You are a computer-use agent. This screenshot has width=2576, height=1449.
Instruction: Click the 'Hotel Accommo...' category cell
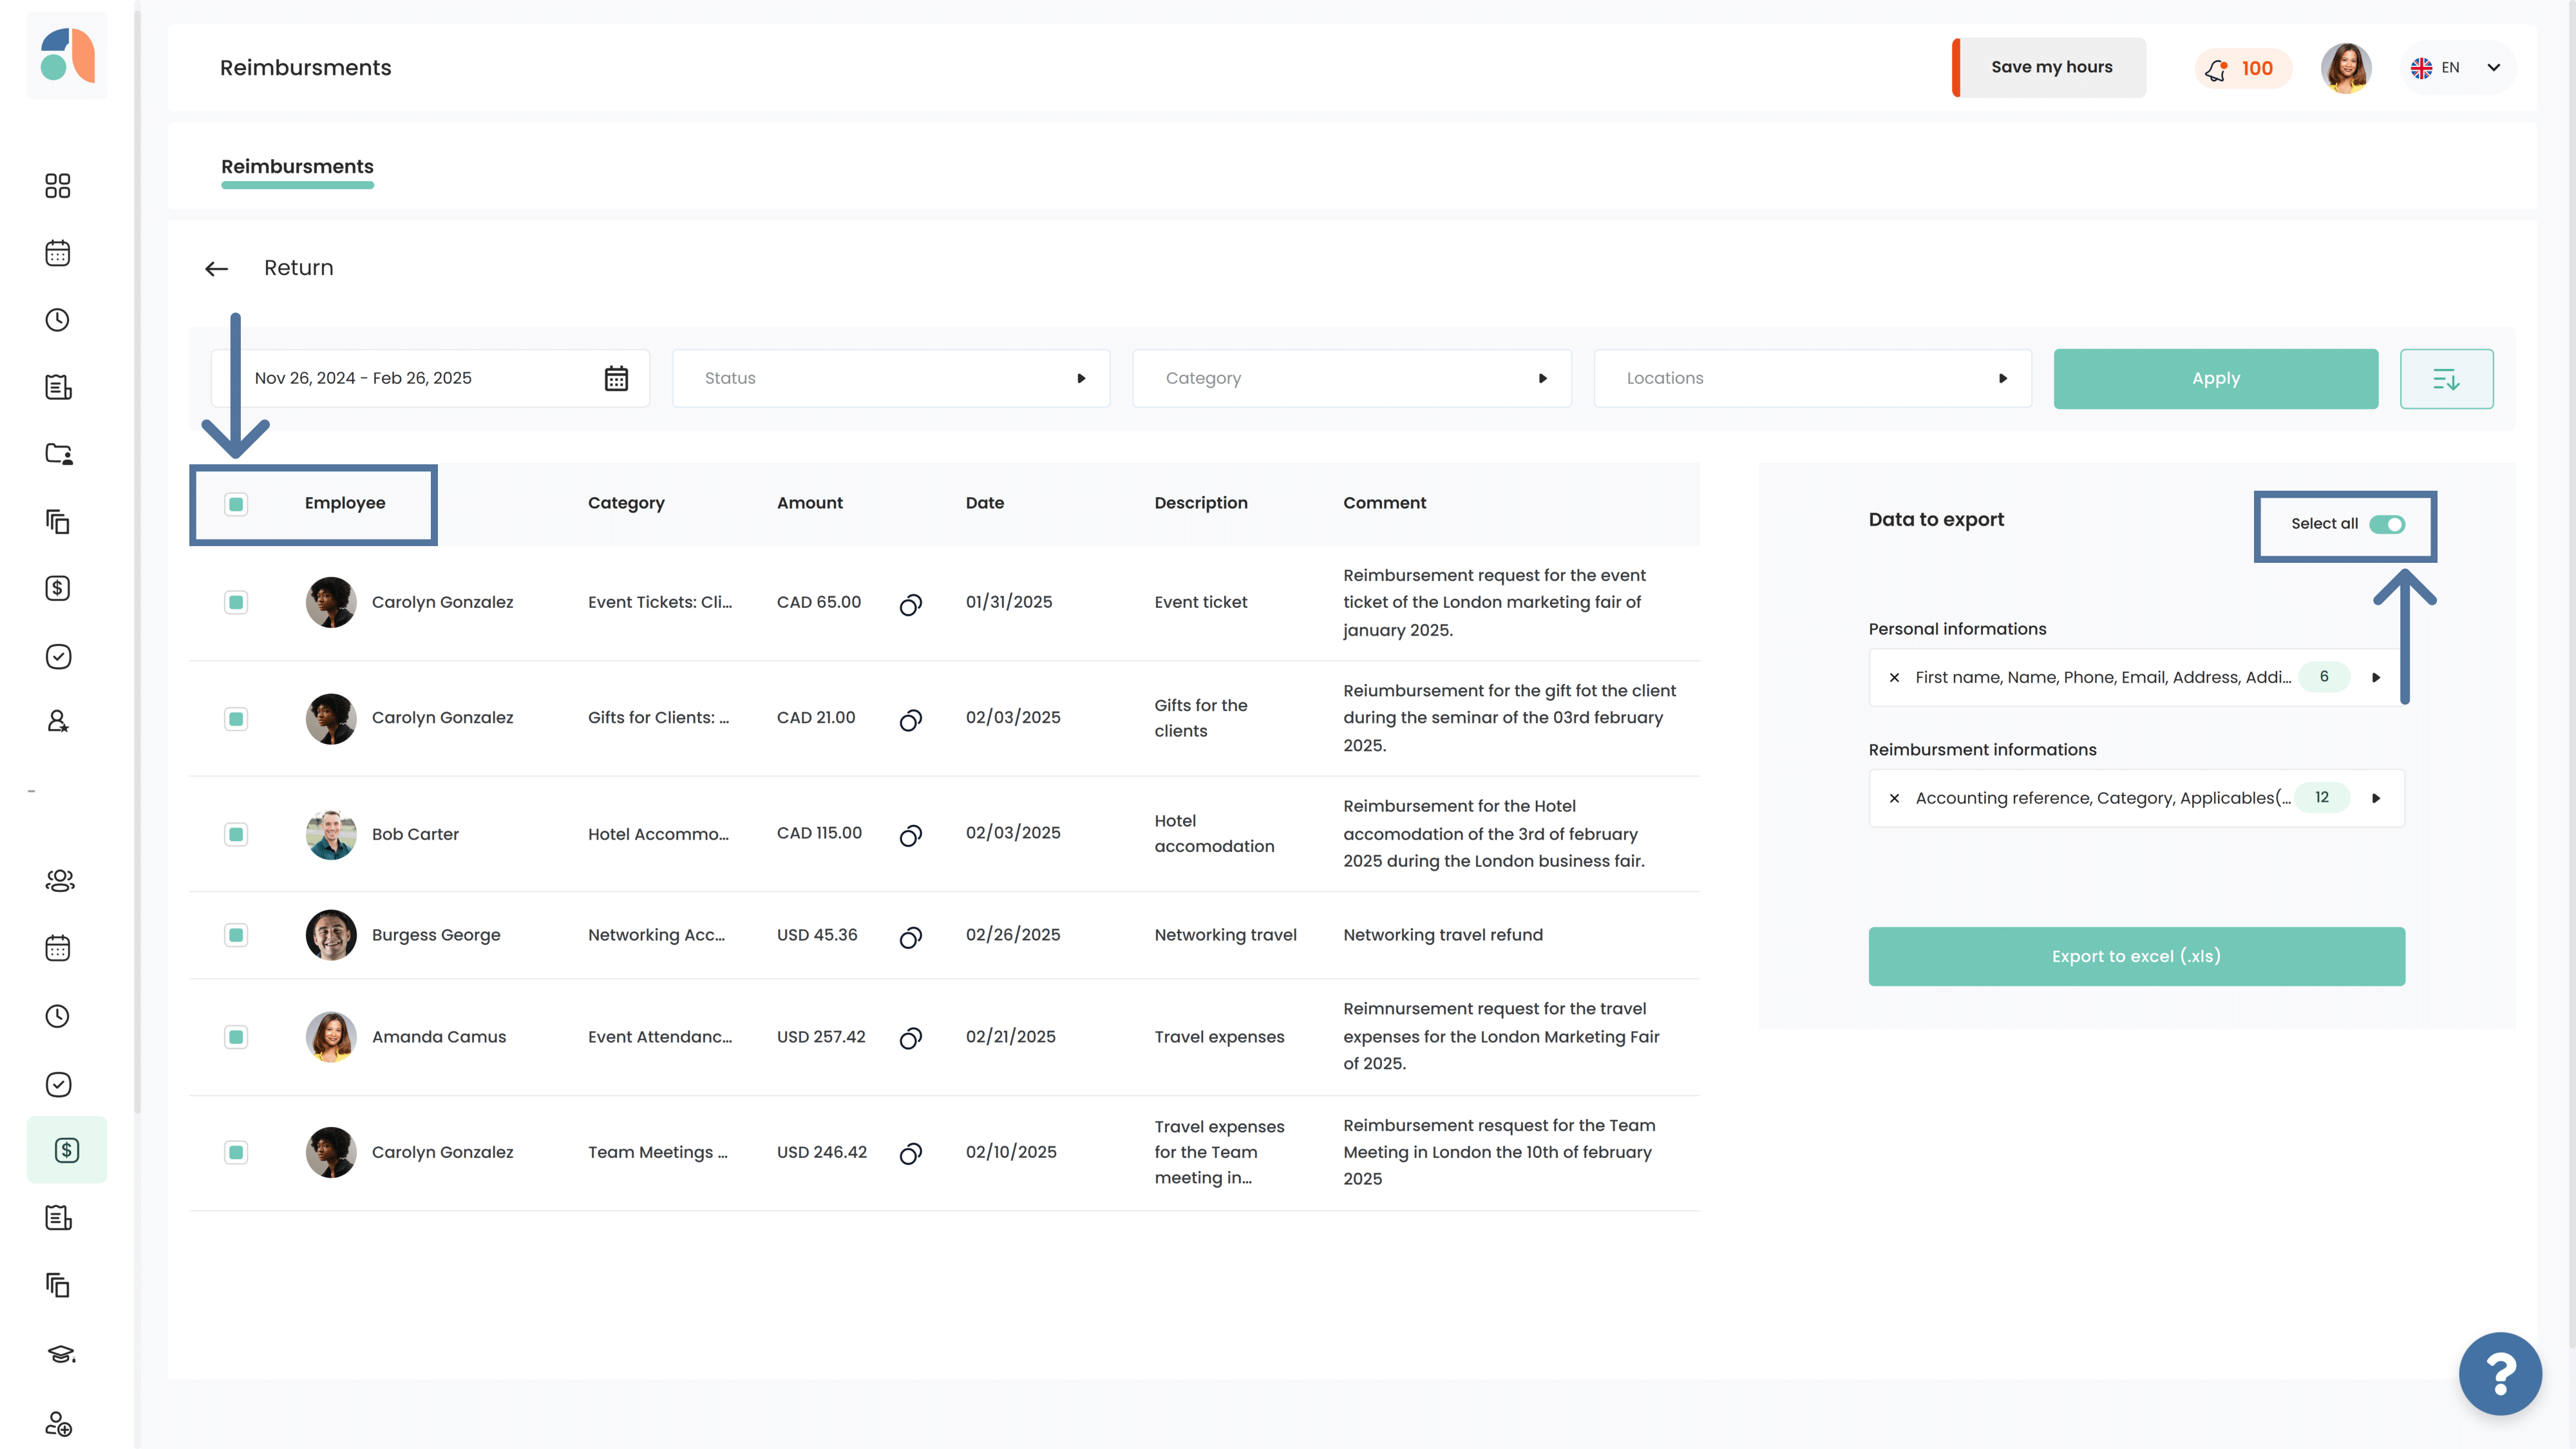[658, 834]
